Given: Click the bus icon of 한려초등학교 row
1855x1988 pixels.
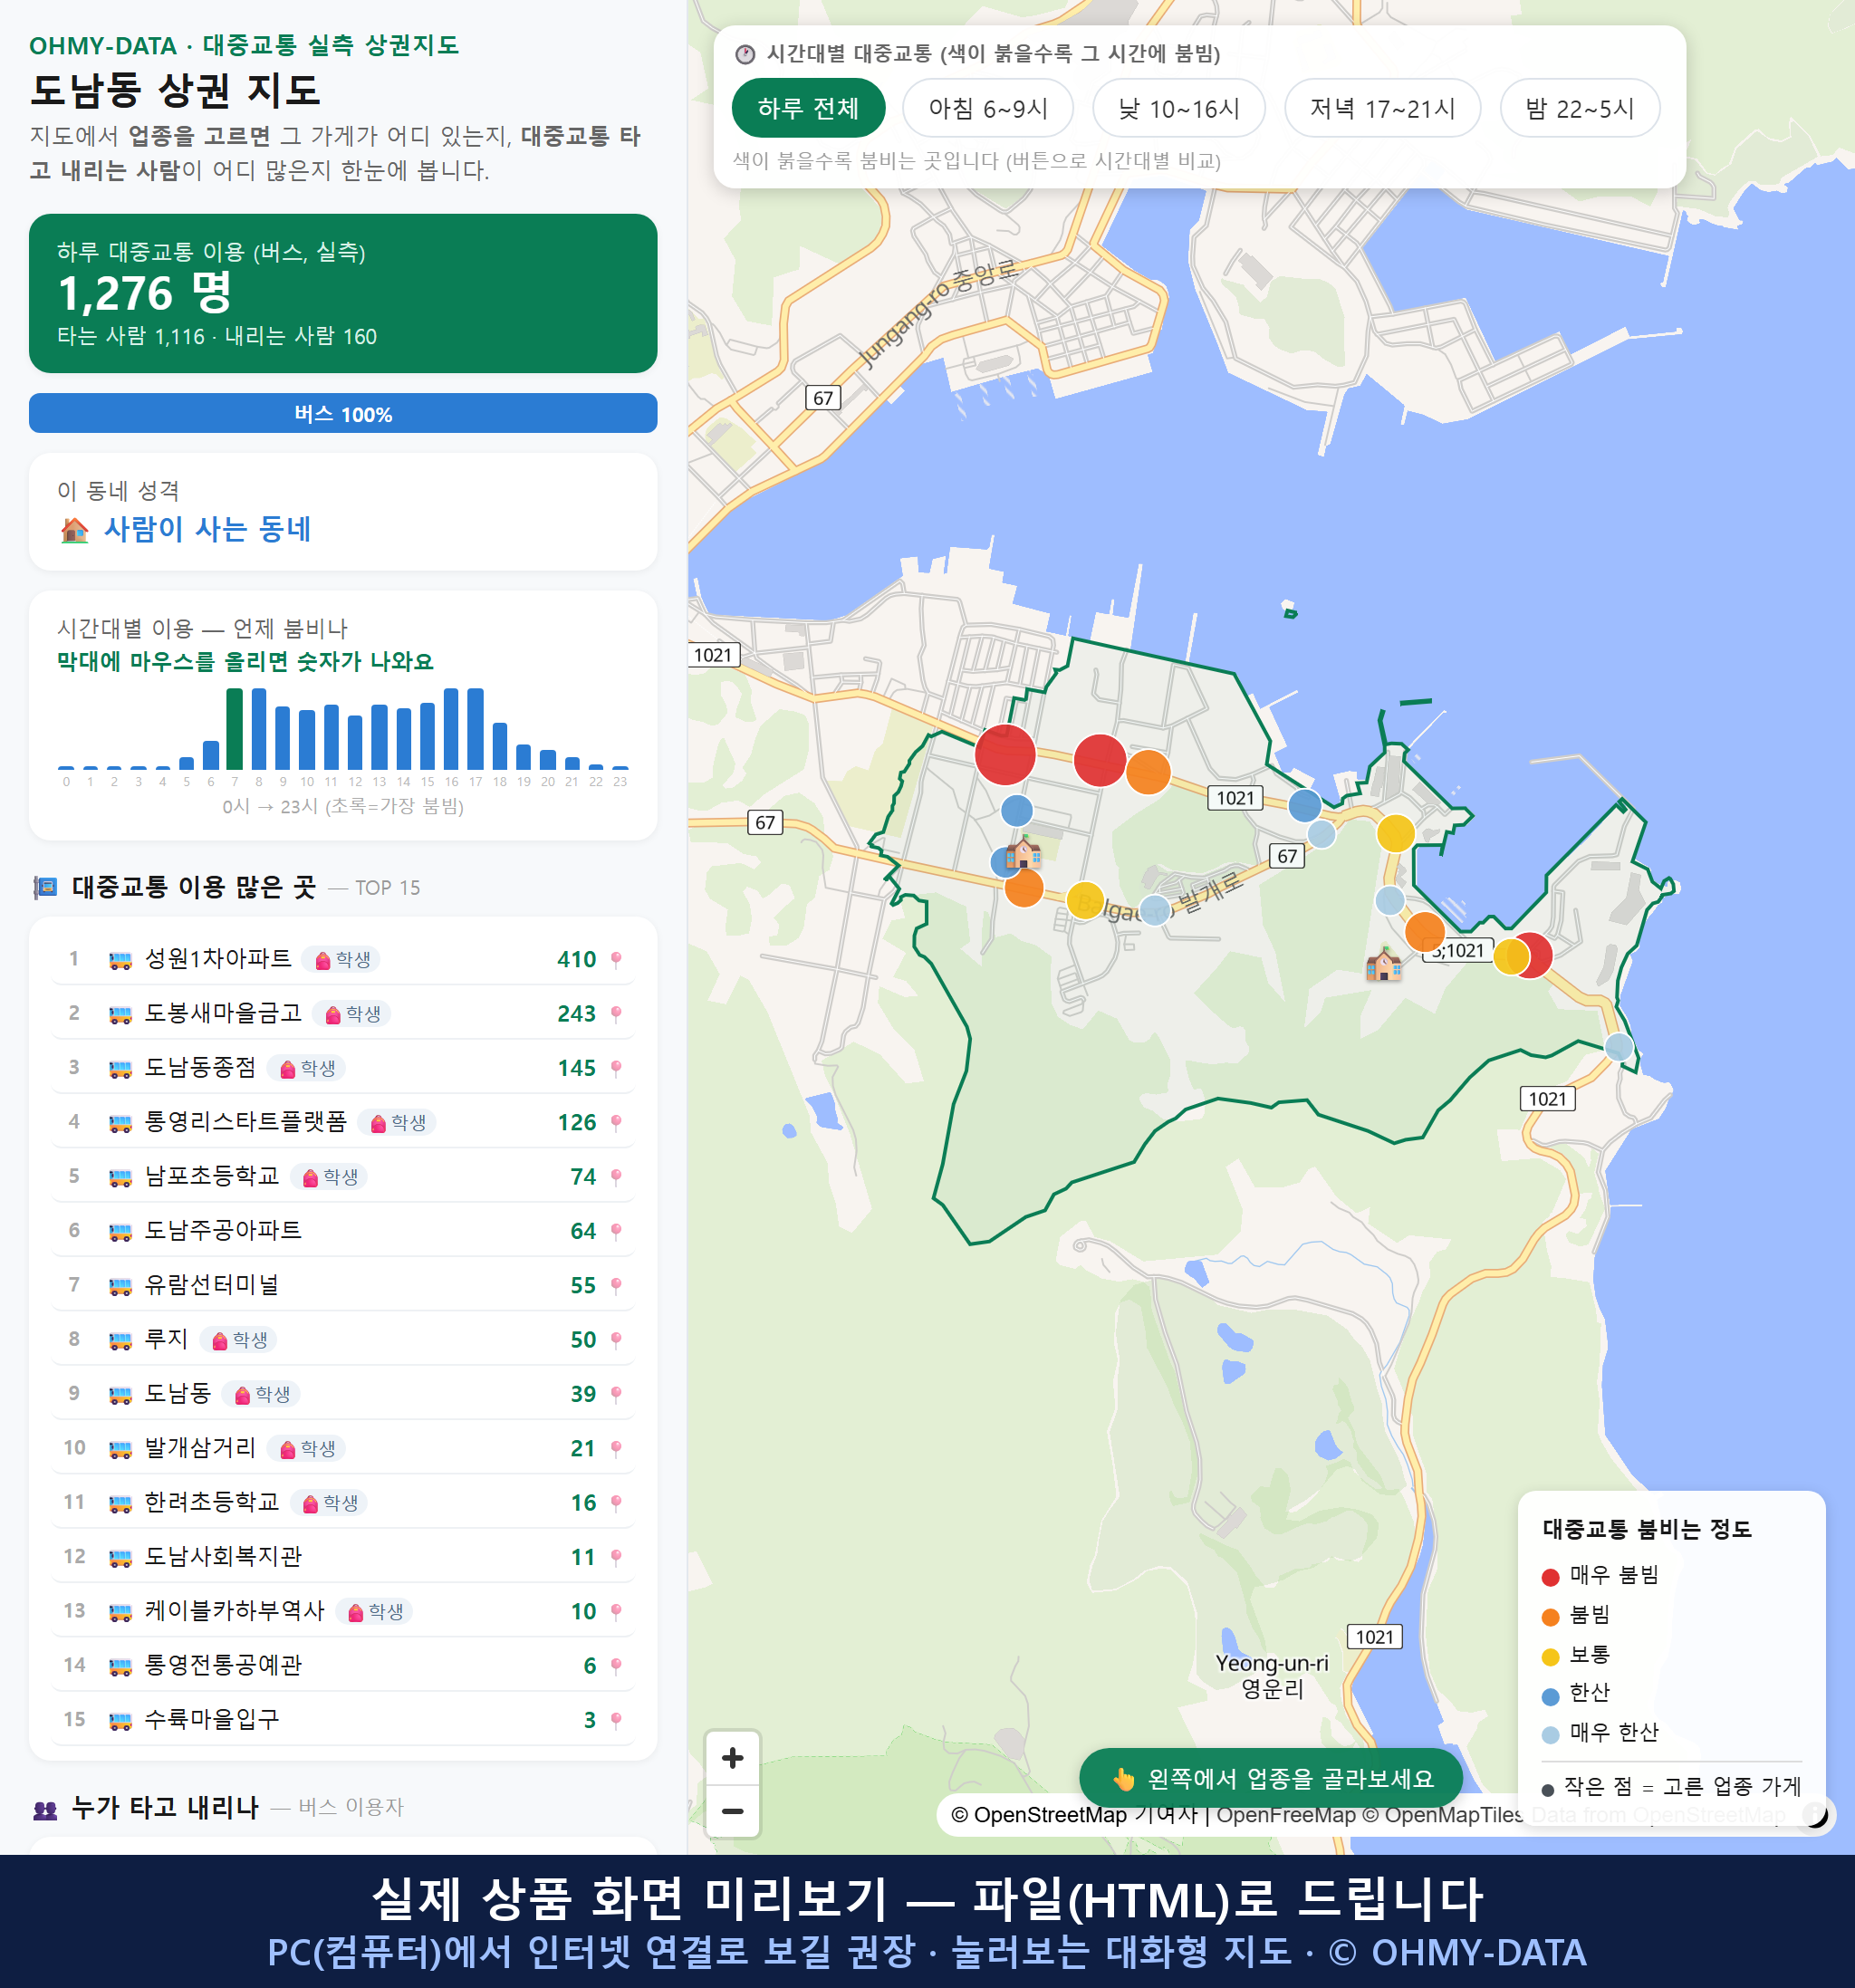Looking at the screenshot, I should [120, 1503].
